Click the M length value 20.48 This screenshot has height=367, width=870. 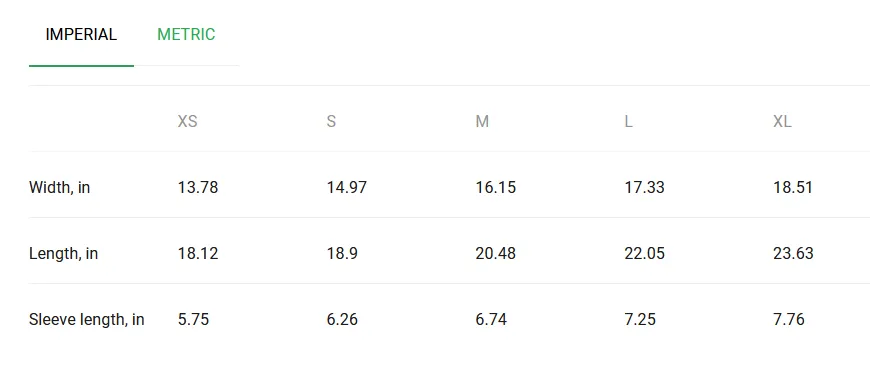(x=495, y=254)
